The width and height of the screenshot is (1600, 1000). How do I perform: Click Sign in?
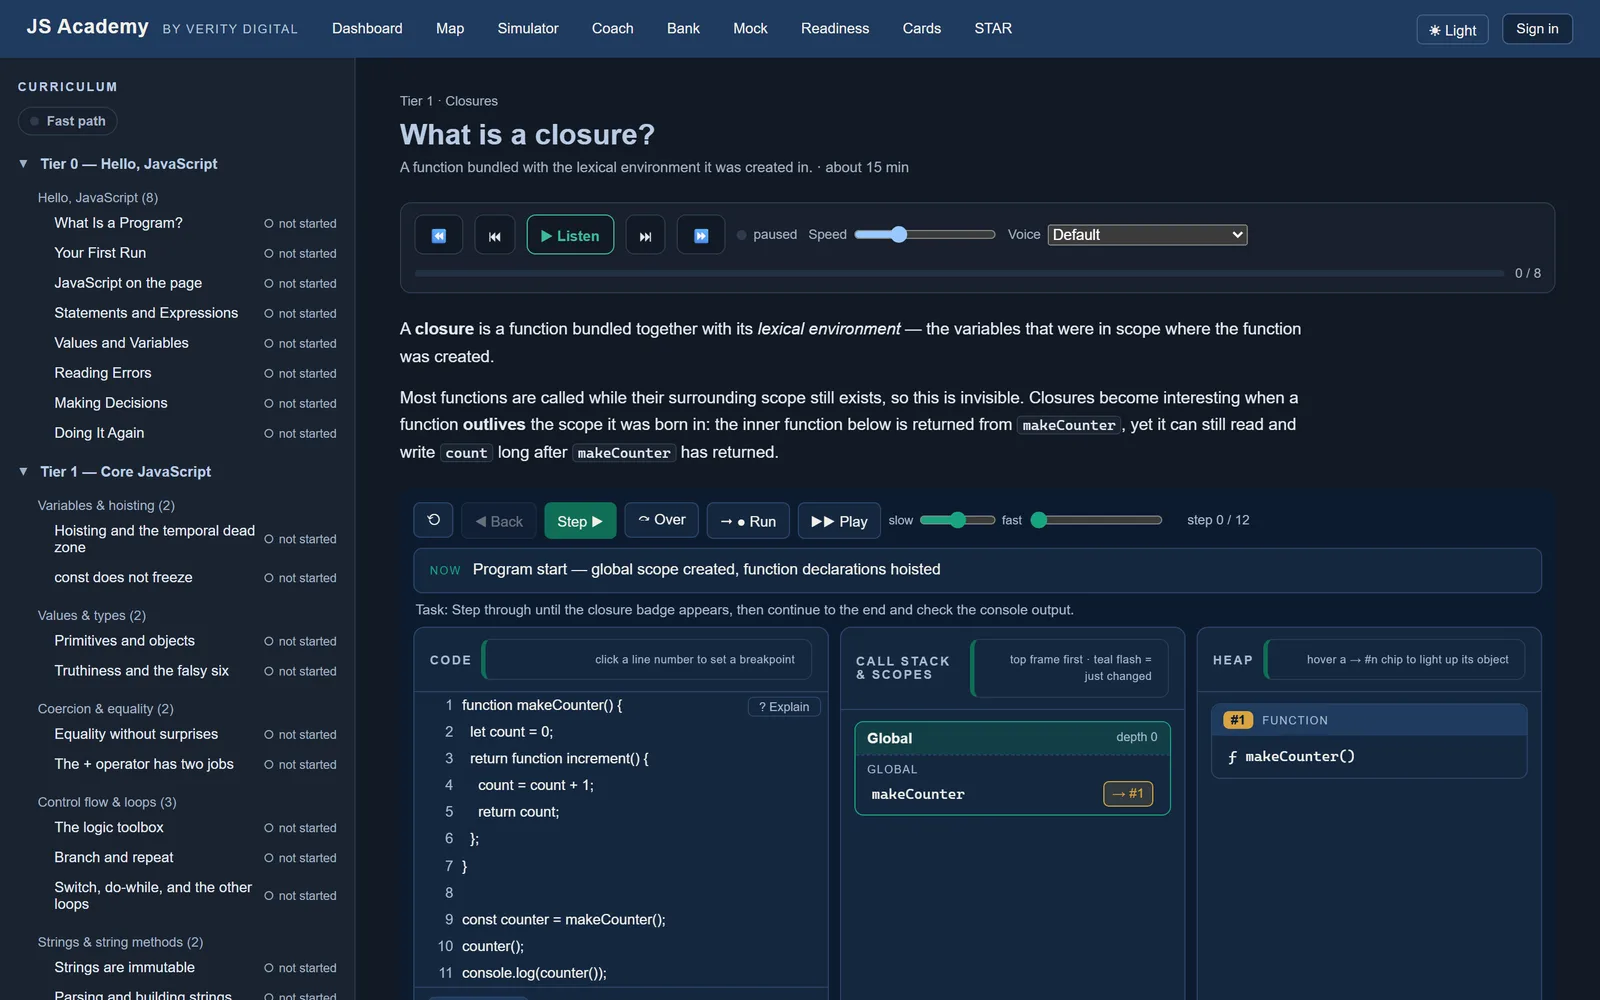coord(1537,29)
